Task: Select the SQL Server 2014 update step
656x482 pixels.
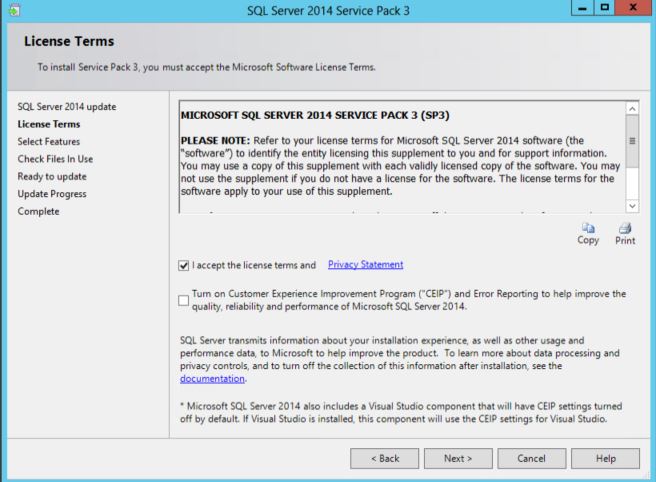Action: point(67,107)
